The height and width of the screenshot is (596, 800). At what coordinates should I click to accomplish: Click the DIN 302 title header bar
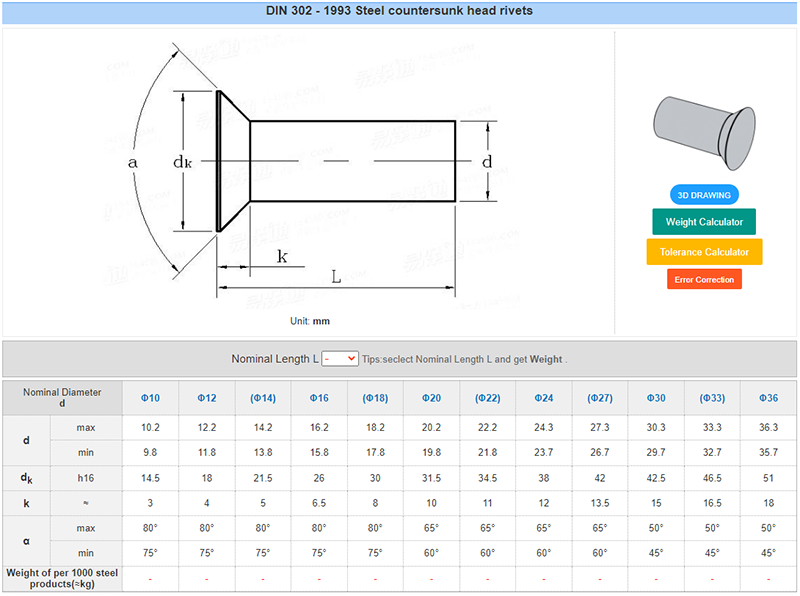[x=399, y=11]
